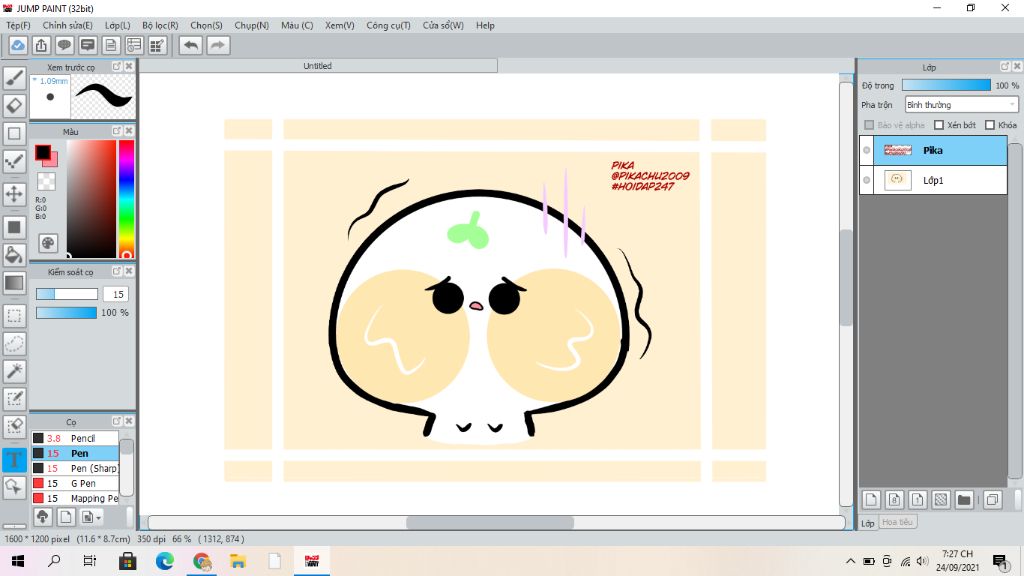Activate the Lasso selection tool
This screenshot has width=1024, height=576.
click(14, 344)
